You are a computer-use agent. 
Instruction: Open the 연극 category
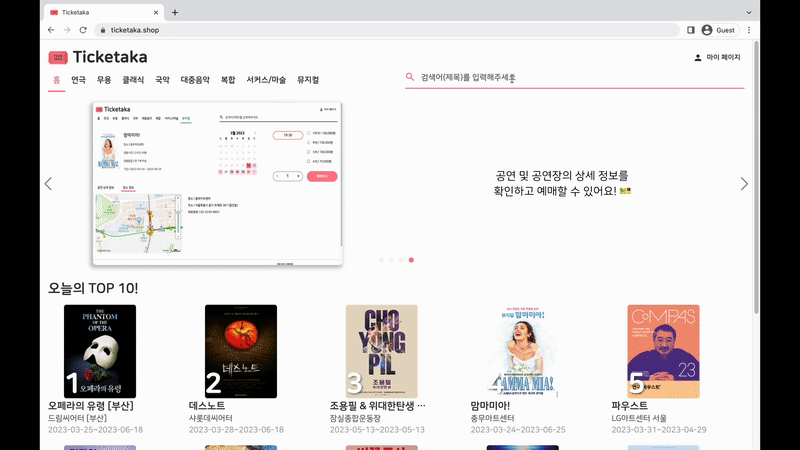point(79,80)
